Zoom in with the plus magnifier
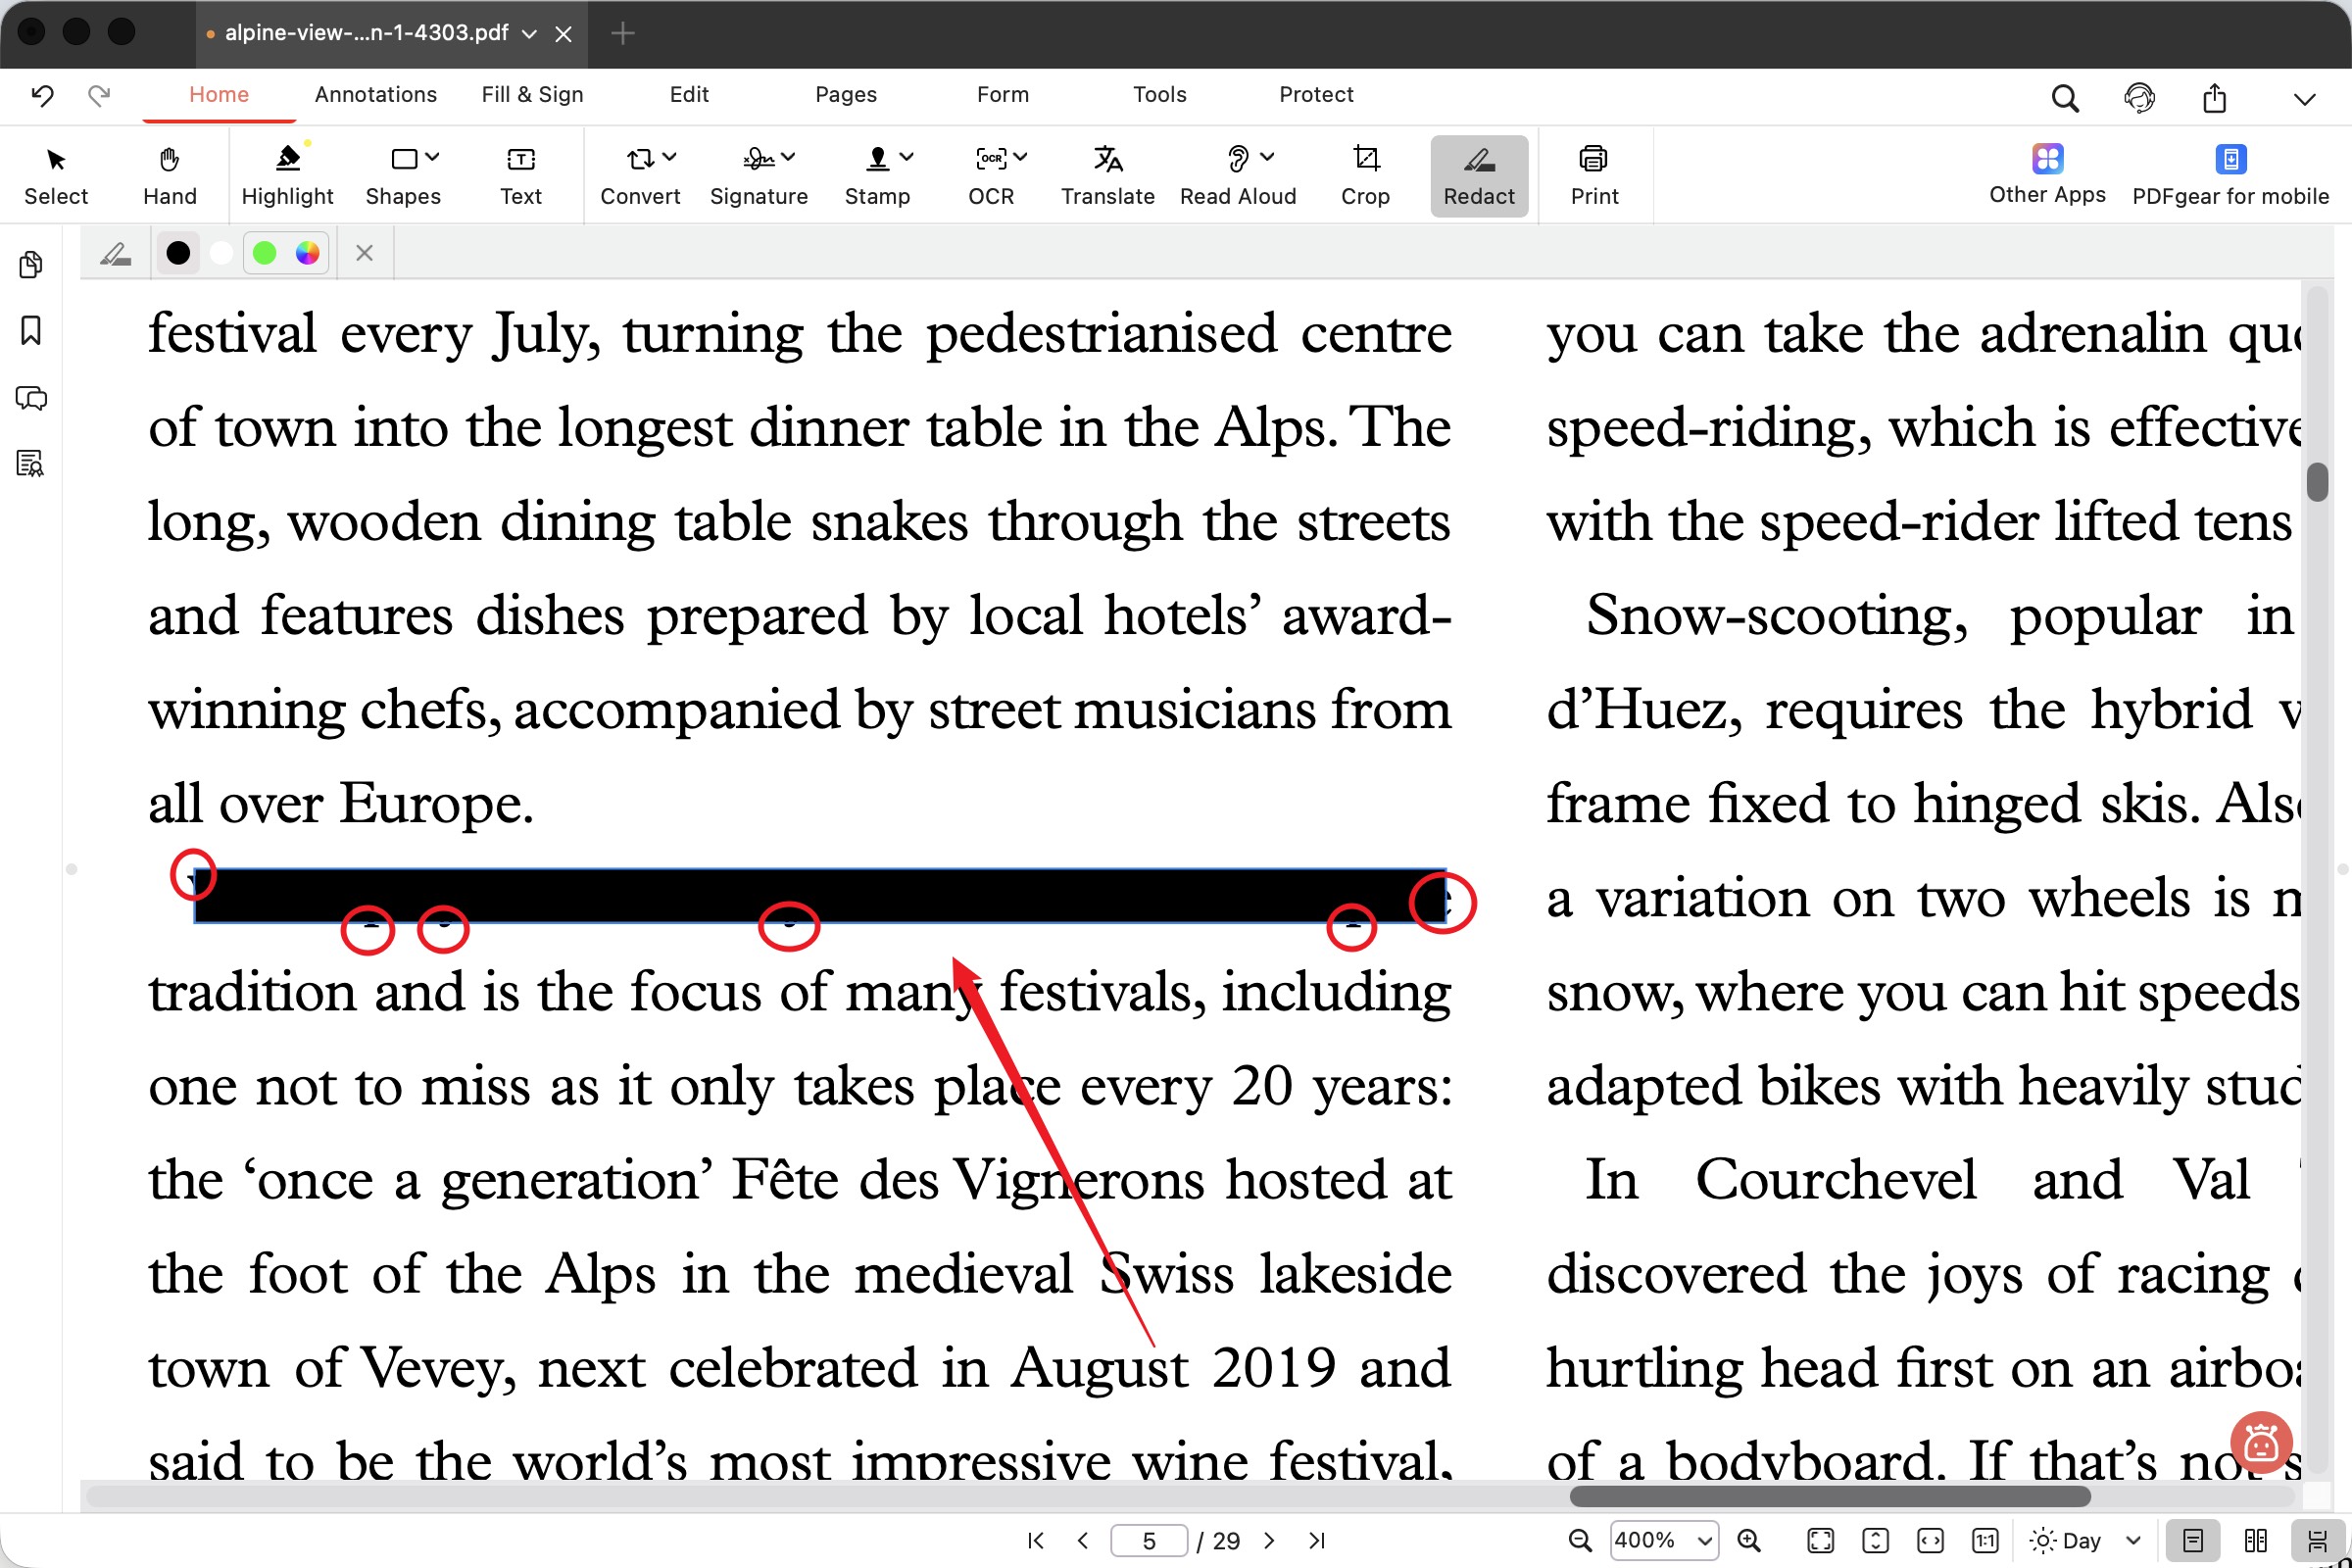Viewport: 2352px width, 1568px height. click(1749, 1540)
